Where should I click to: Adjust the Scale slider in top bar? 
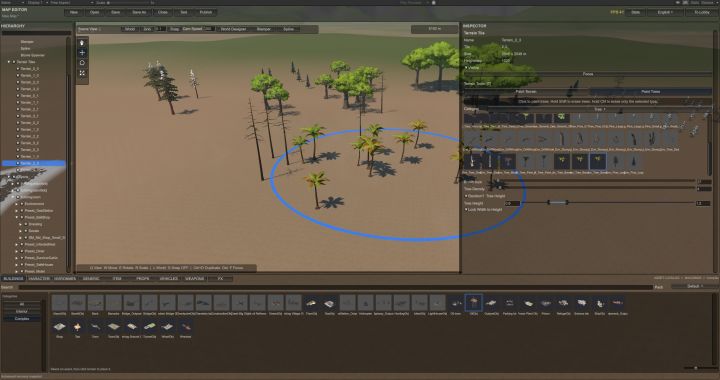tap(129, 3)
